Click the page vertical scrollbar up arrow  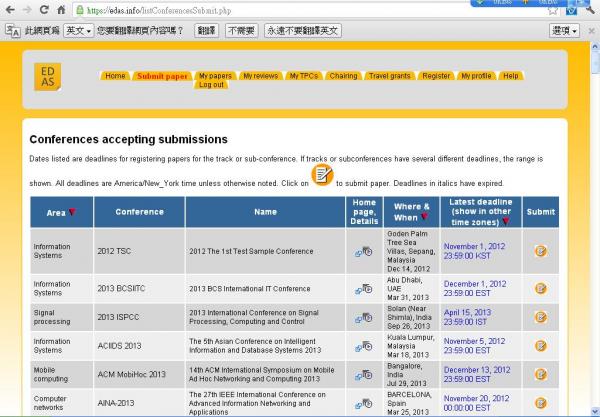tap(595, 46)
